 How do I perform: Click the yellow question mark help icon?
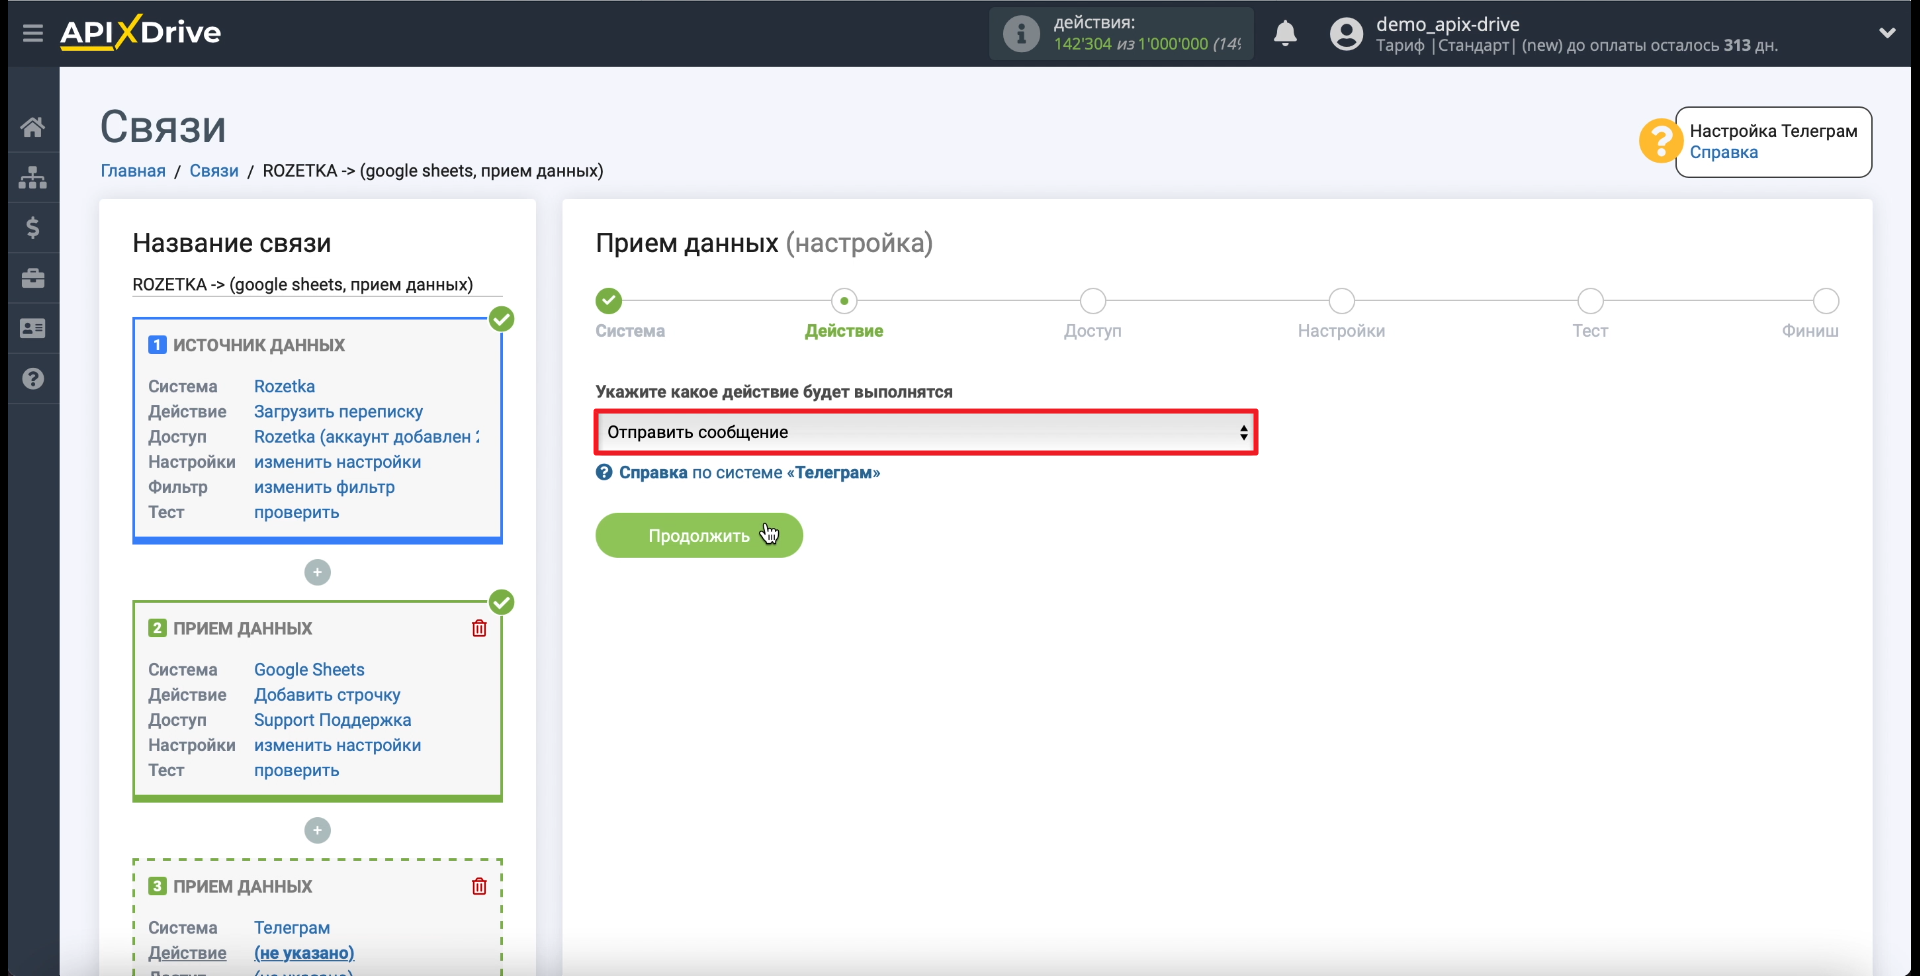pyautogui.click(x=1660, y=141)
